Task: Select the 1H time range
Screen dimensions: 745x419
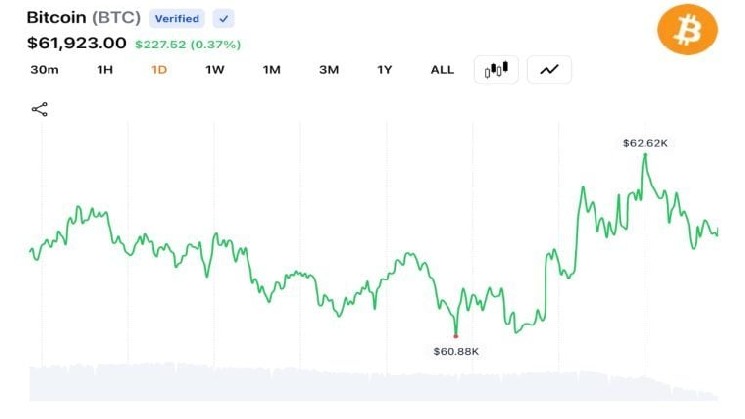Action: (x=105, y=70)
